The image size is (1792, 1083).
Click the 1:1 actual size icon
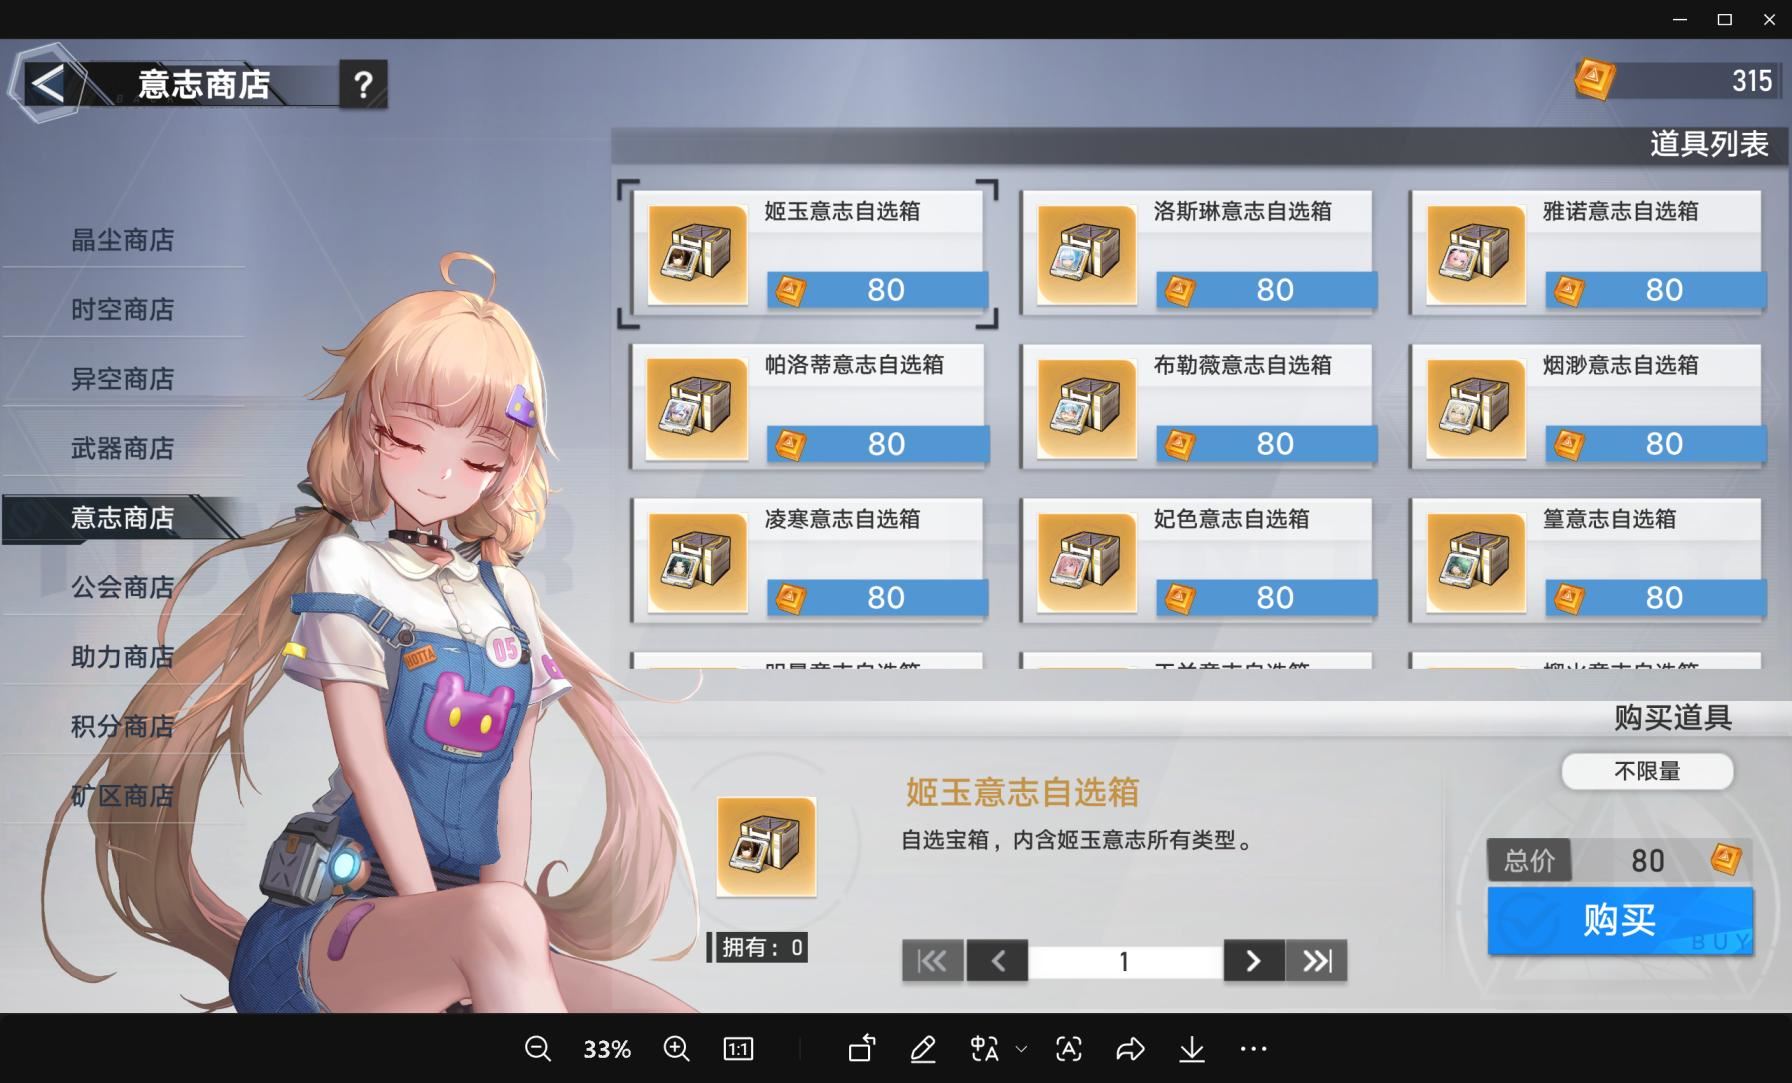[738, 1048]
